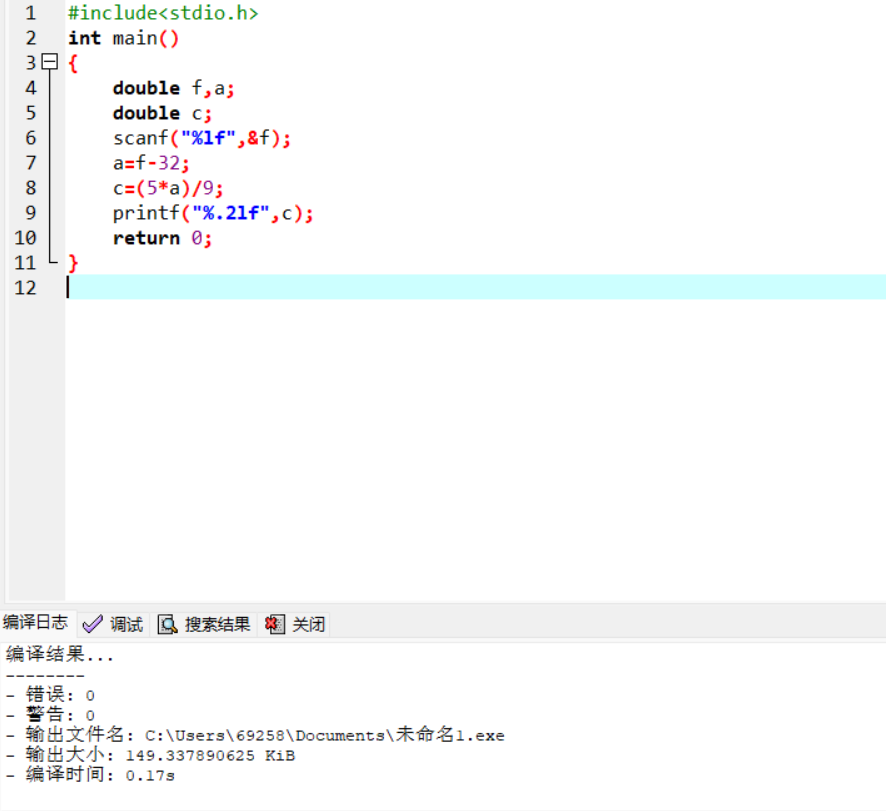
Task: Click the double c; line
Action: [x=162, y=113]
